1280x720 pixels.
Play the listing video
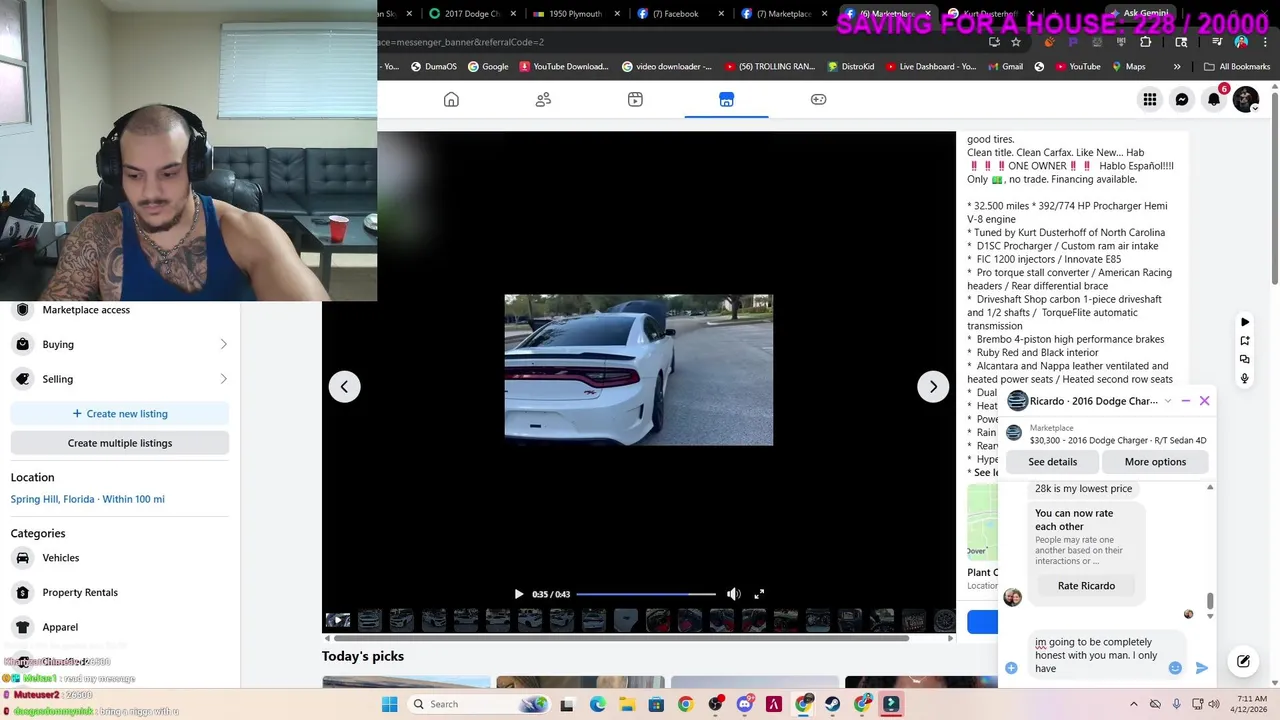point(518,594)
